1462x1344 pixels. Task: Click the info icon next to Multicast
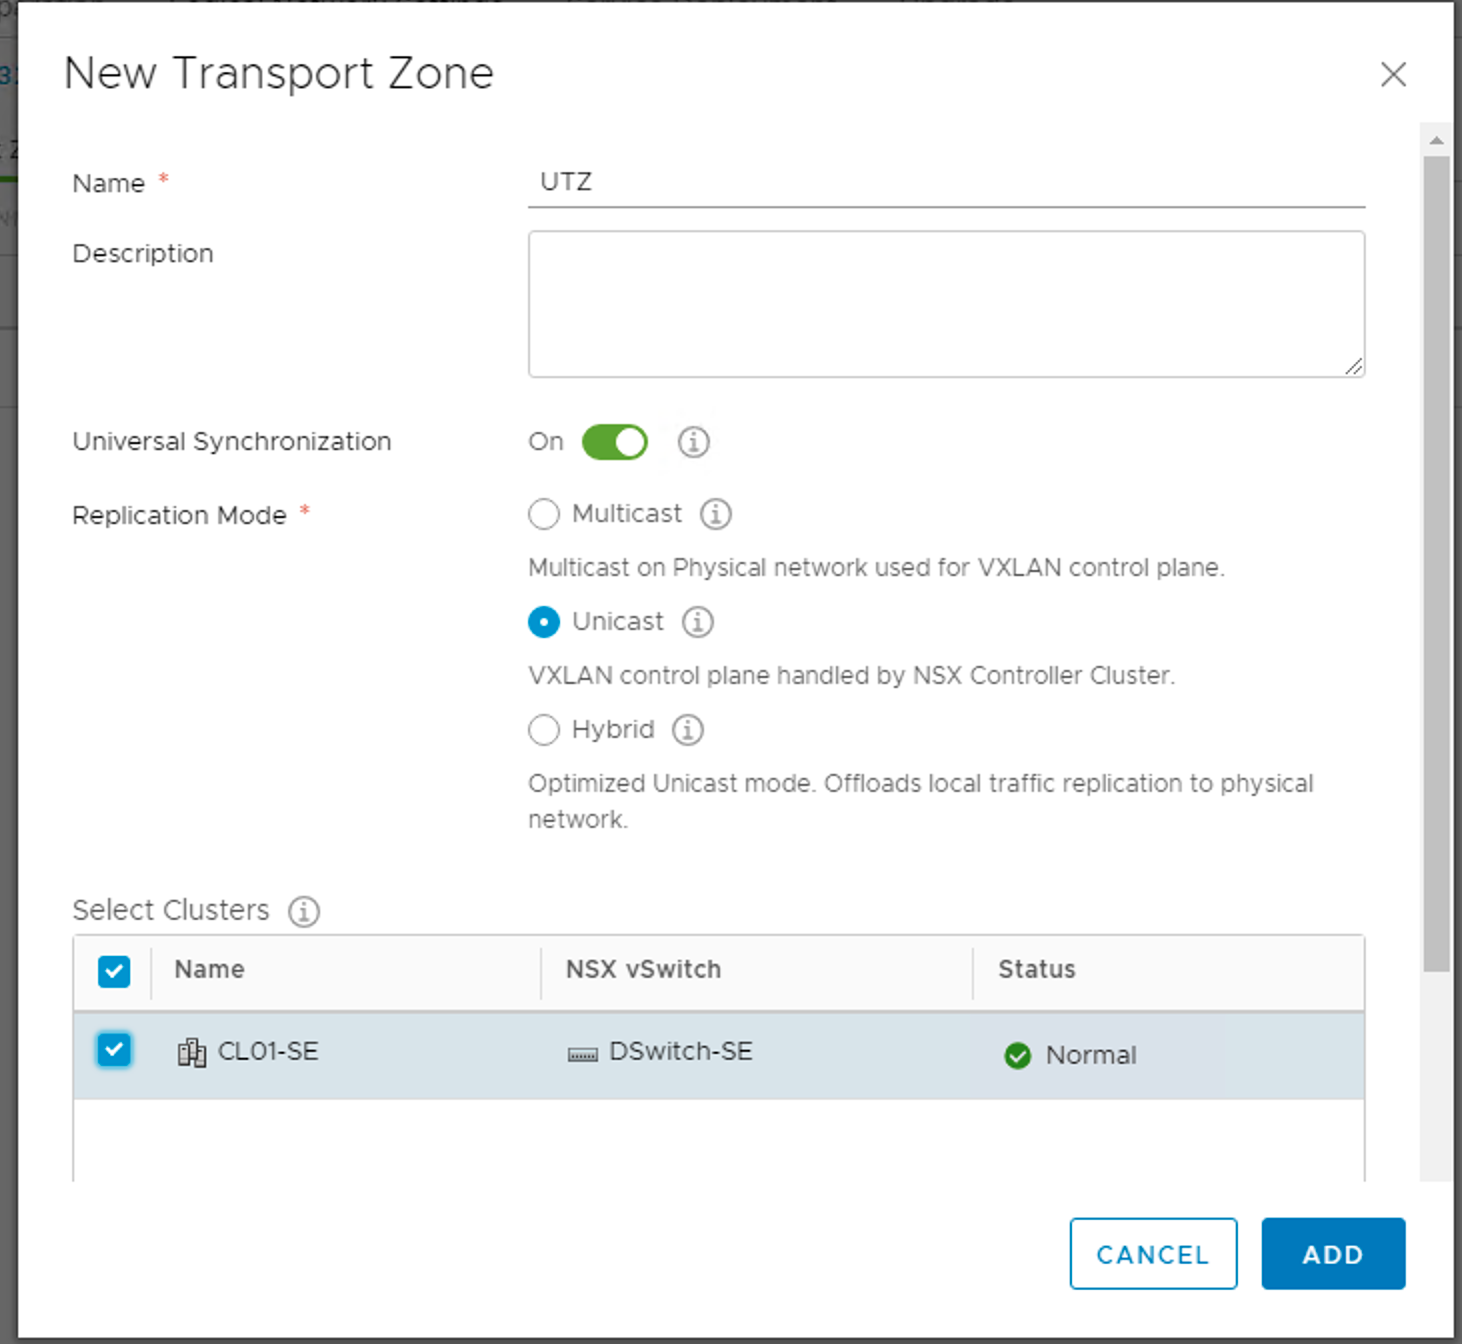[x=715, y=514]
